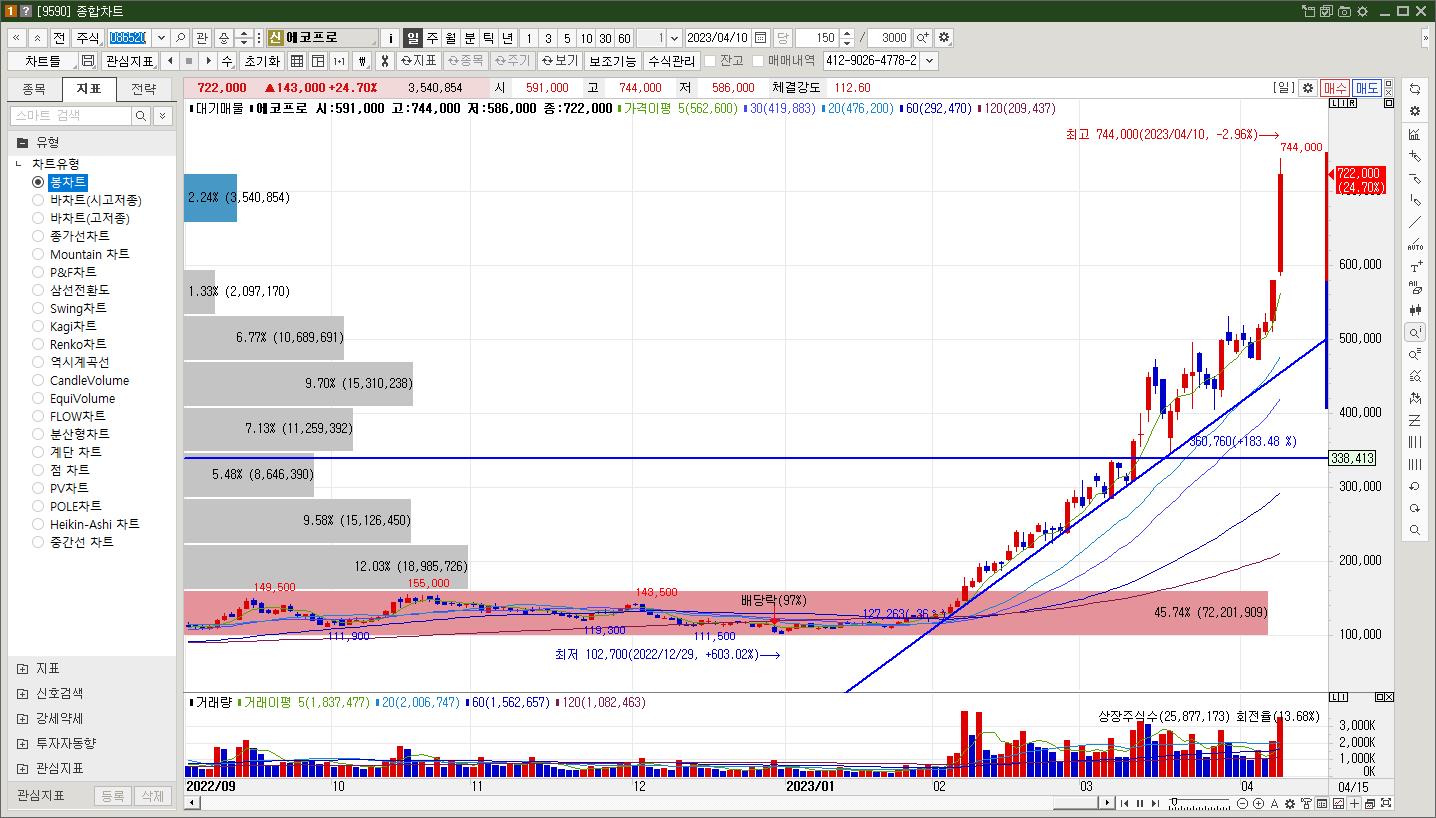
Task: Enable the 매매내역 checkbox
Action: [758, 61]
